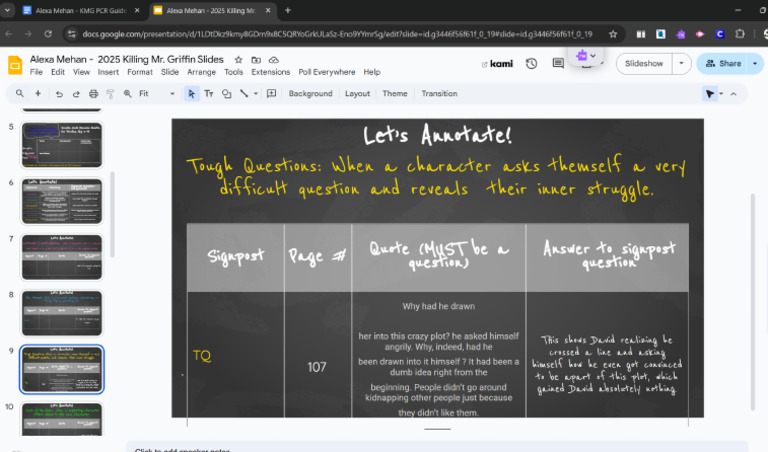Viewport: 768px width, 452px height.
Task: Click the Undo icon
Action: click(59, 94)
